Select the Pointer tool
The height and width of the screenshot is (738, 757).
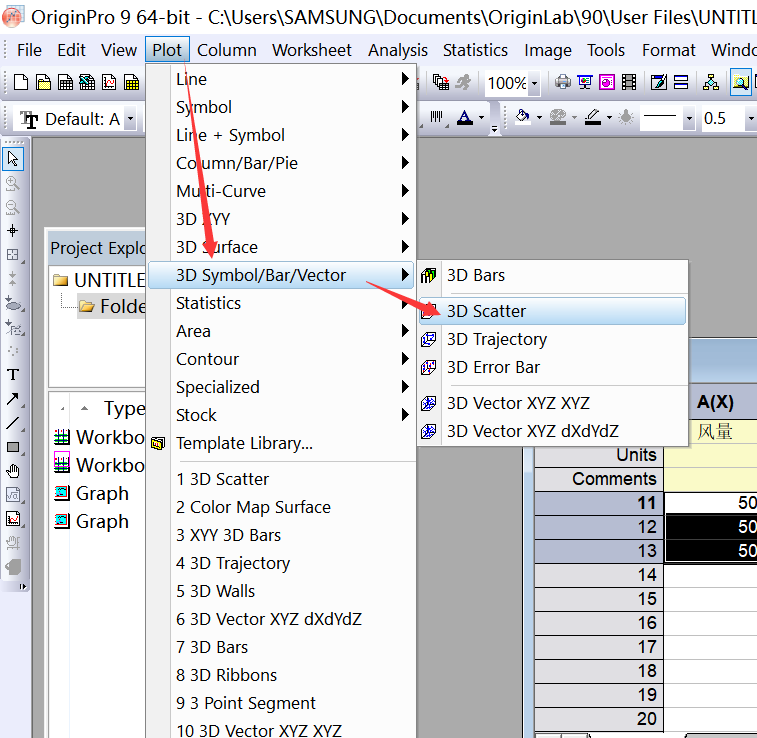coord(13,159)
